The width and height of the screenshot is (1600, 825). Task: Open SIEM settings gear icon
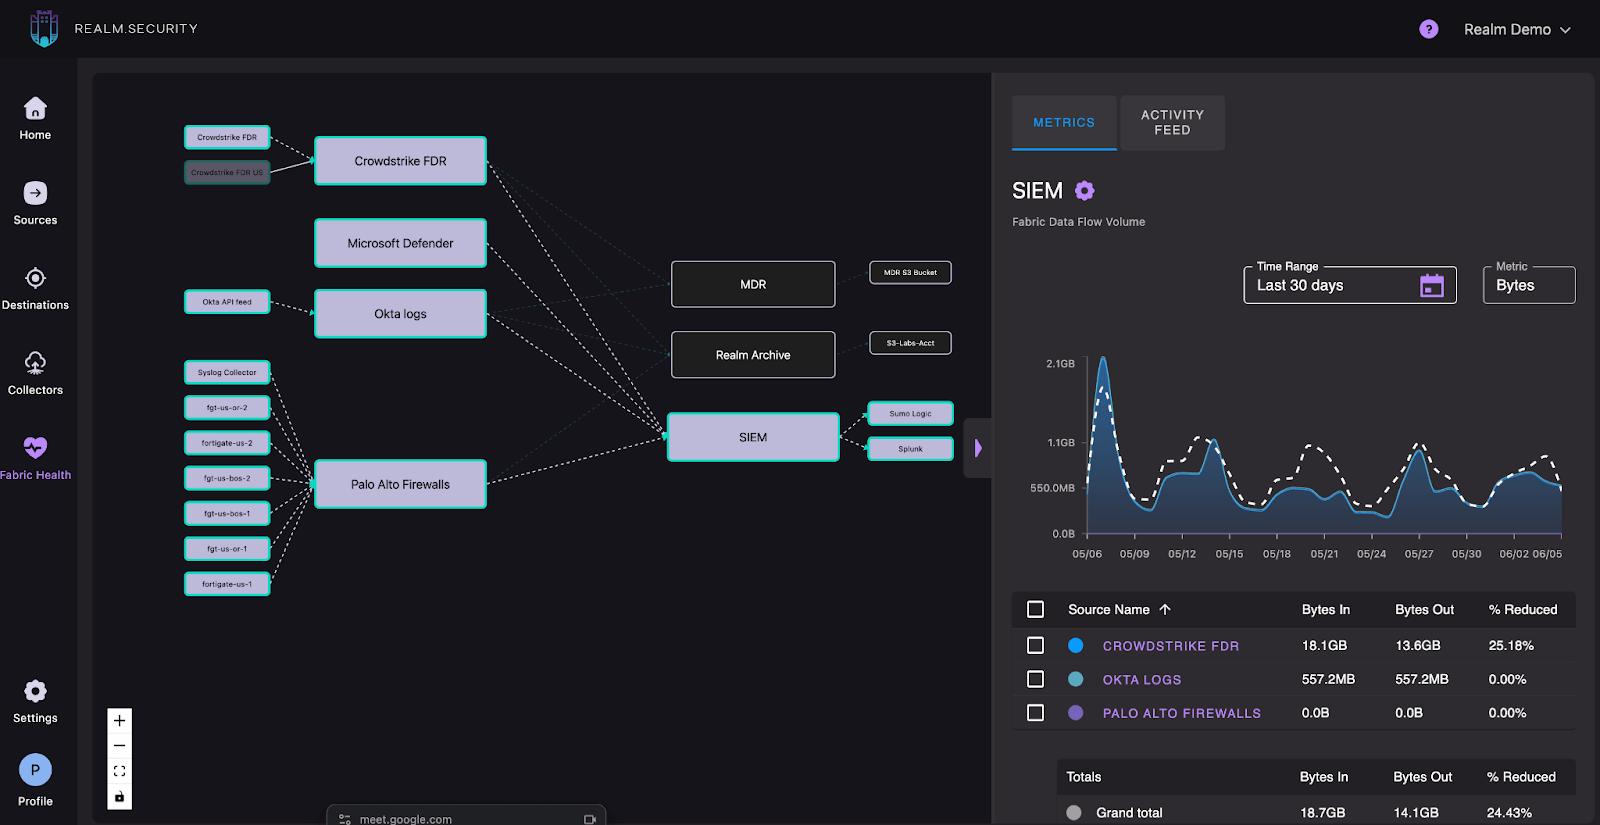[x=1084, y=190]
